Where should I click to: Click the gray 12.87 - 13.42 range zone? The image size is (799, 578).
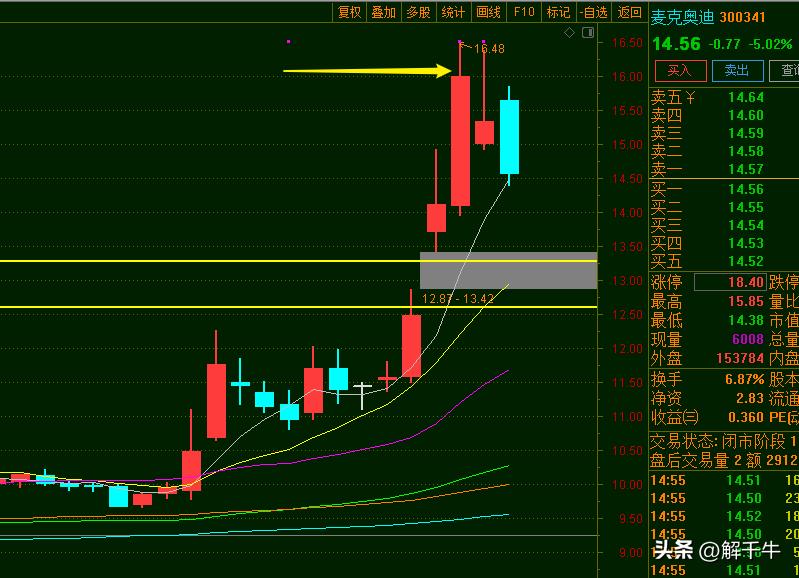(x=508, y=270)
